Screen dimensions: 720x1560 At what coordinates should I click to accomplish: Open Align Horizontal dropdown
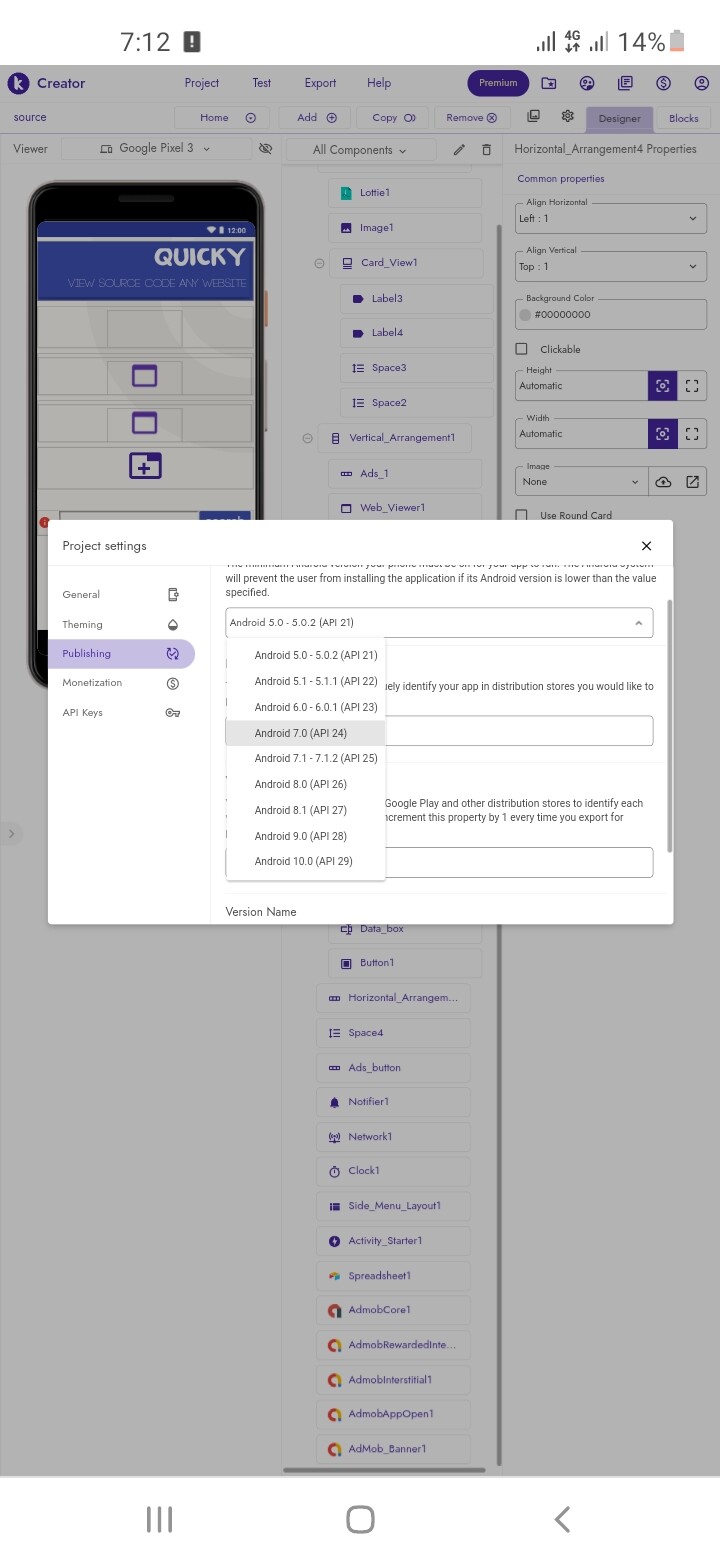pos(610,218)
